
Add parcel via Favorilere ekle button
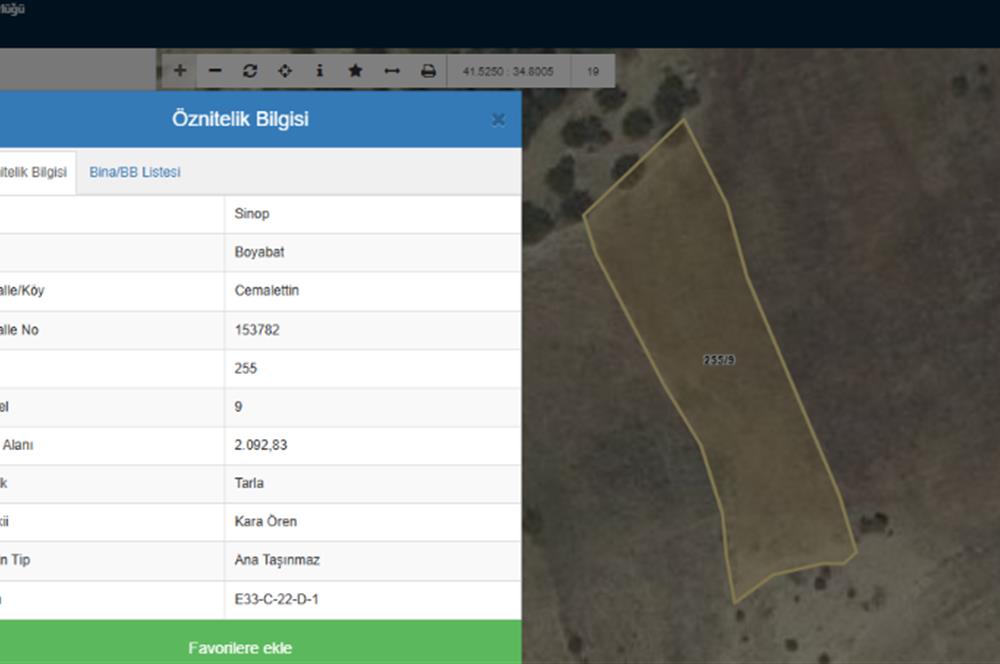coord(261,643)
